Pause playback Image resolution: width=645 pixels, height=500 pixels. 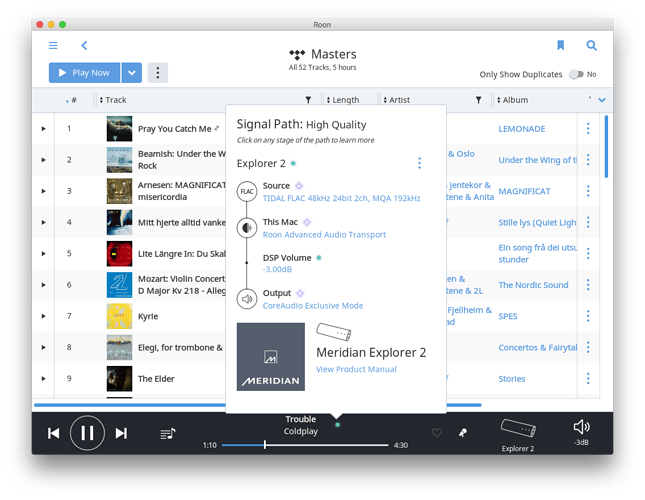(x=87, y=433)
